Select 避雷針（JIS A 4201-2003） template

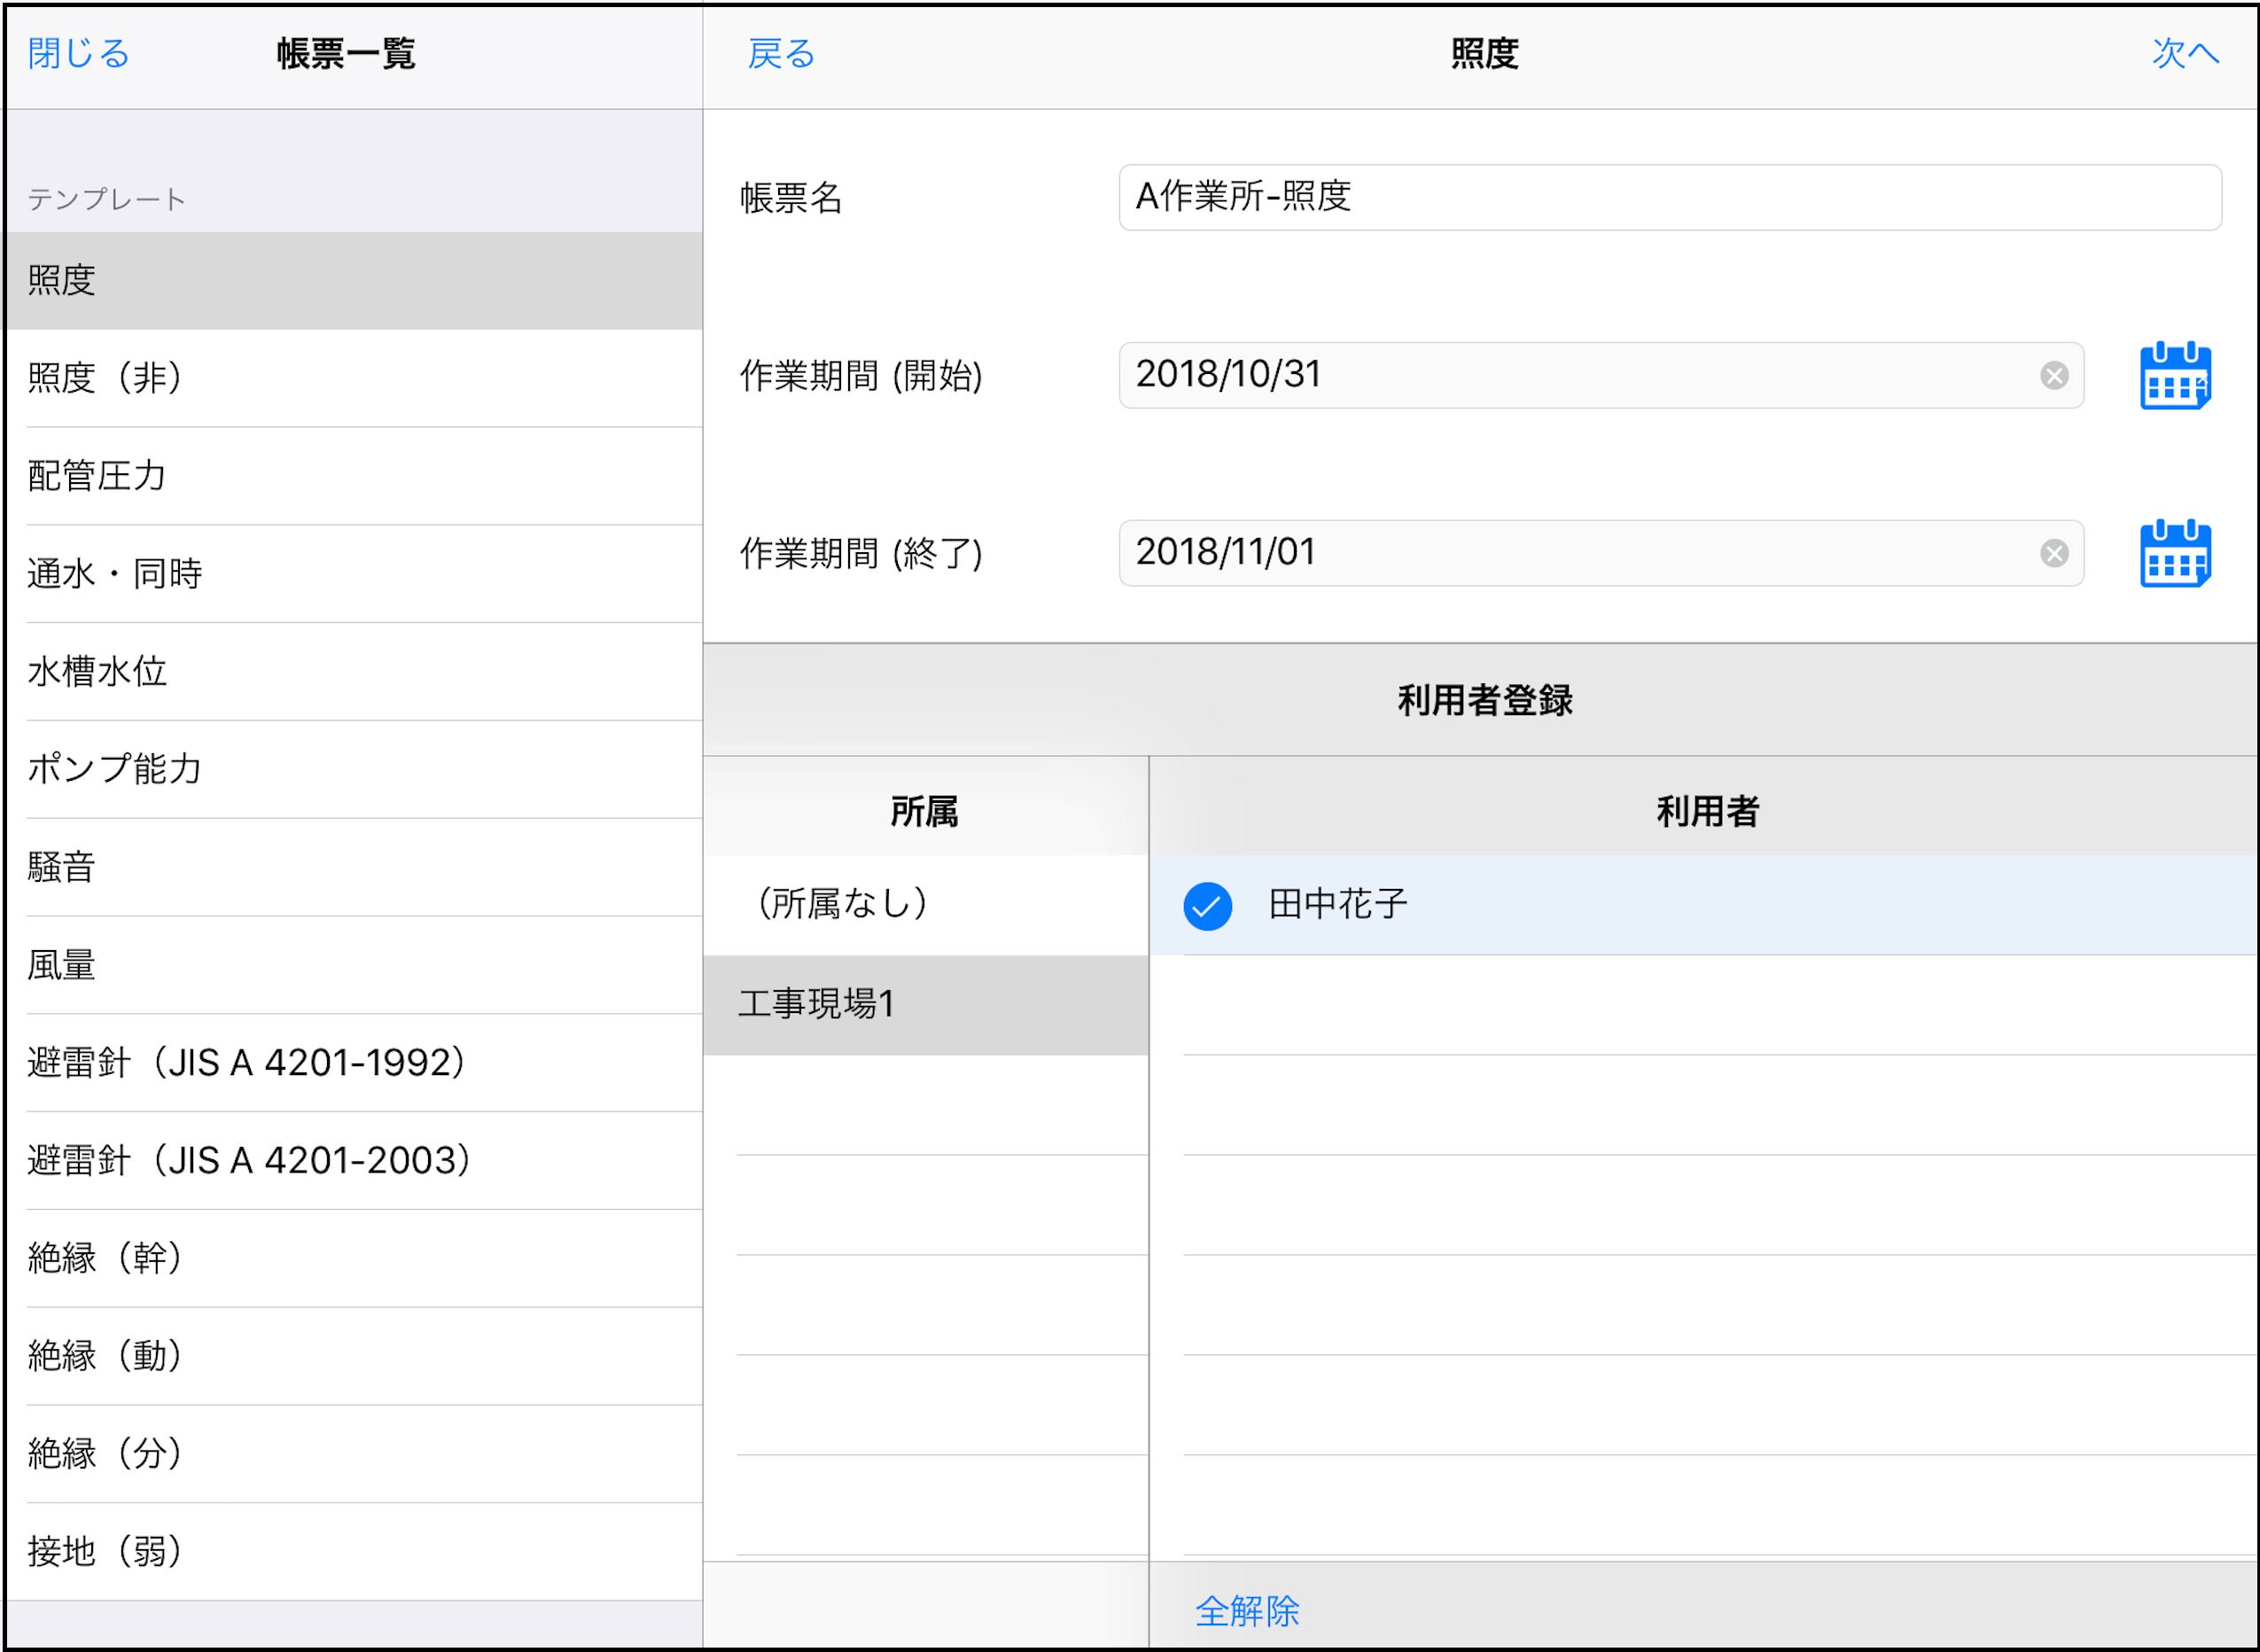click(x=353, y=1160)
